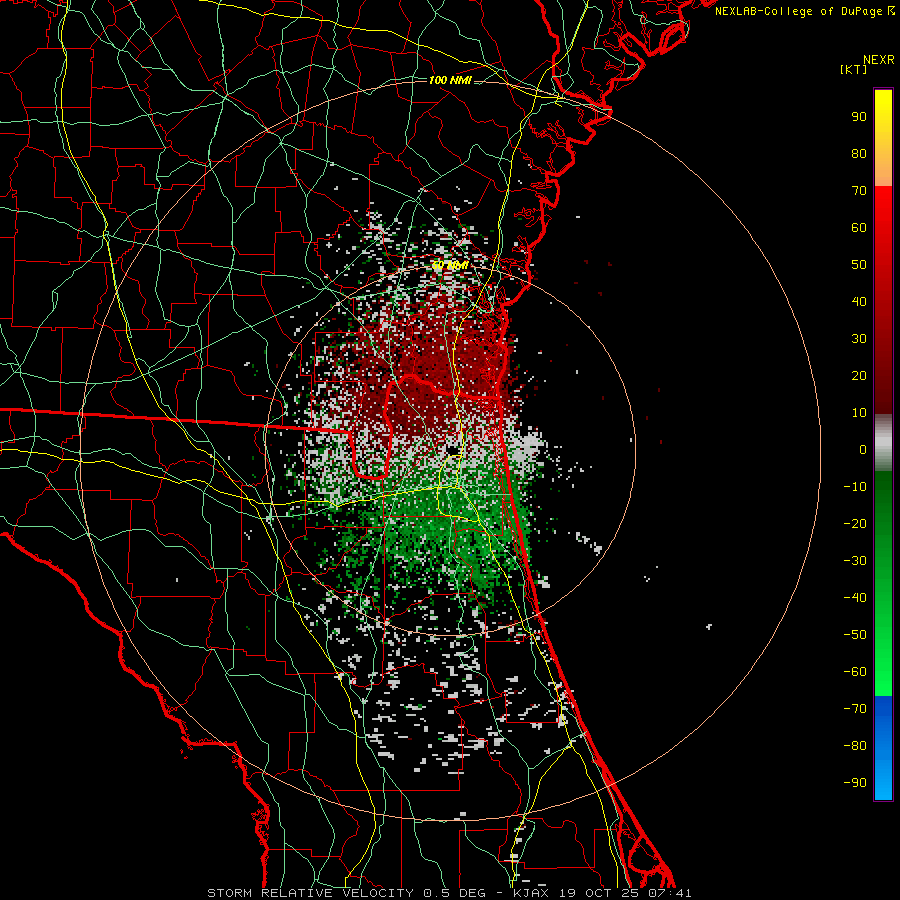Click the 0.5 DEG elevation text
The height and width of the screenshot is (900, 900).
coord(455,893)
